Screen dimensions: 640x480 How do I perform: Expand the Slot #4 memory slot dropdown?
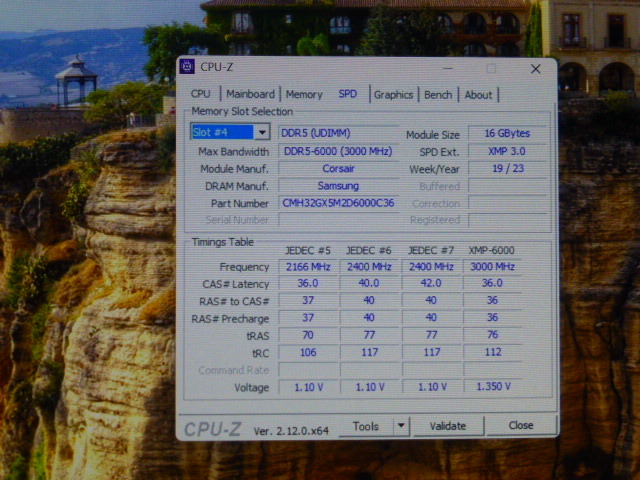tap(262, 132)
